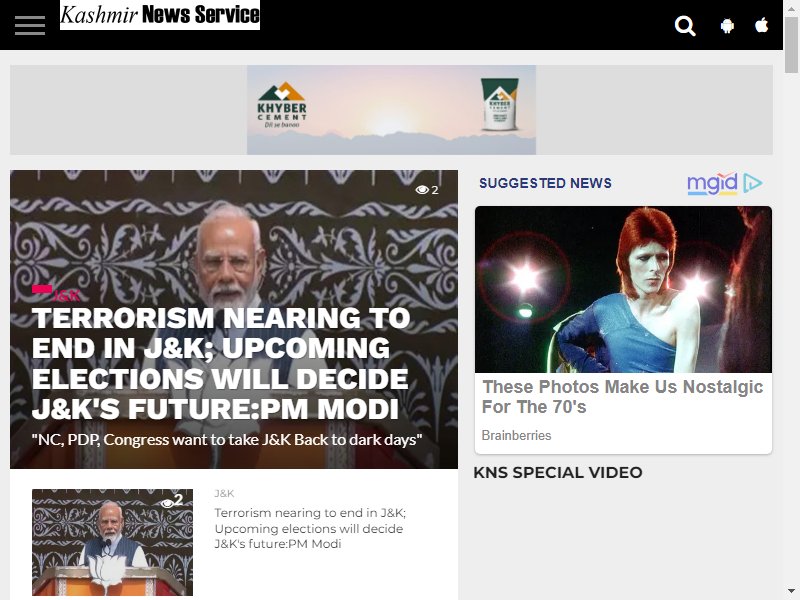Screen dimensions: 800x600
Task: Open the David Bowie nostalgic photo thumbnail
Action: click(623, 289)
